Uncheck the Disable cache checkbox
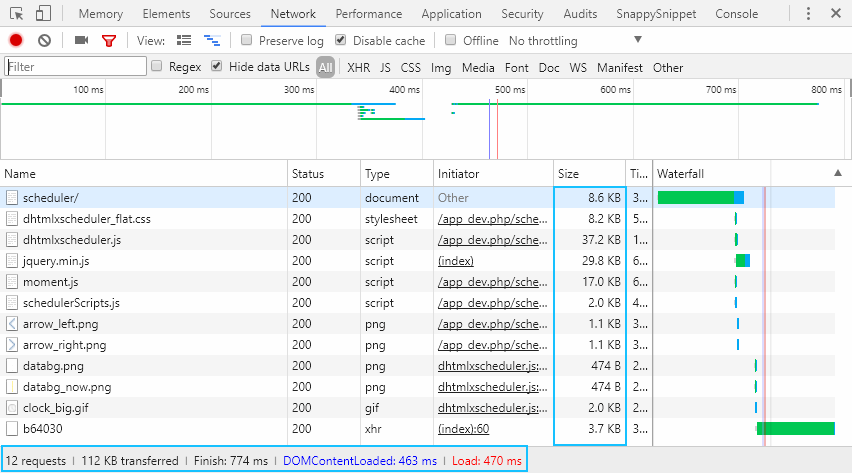Viewport: 852px width, 473px height. click(x=341, y=40)
